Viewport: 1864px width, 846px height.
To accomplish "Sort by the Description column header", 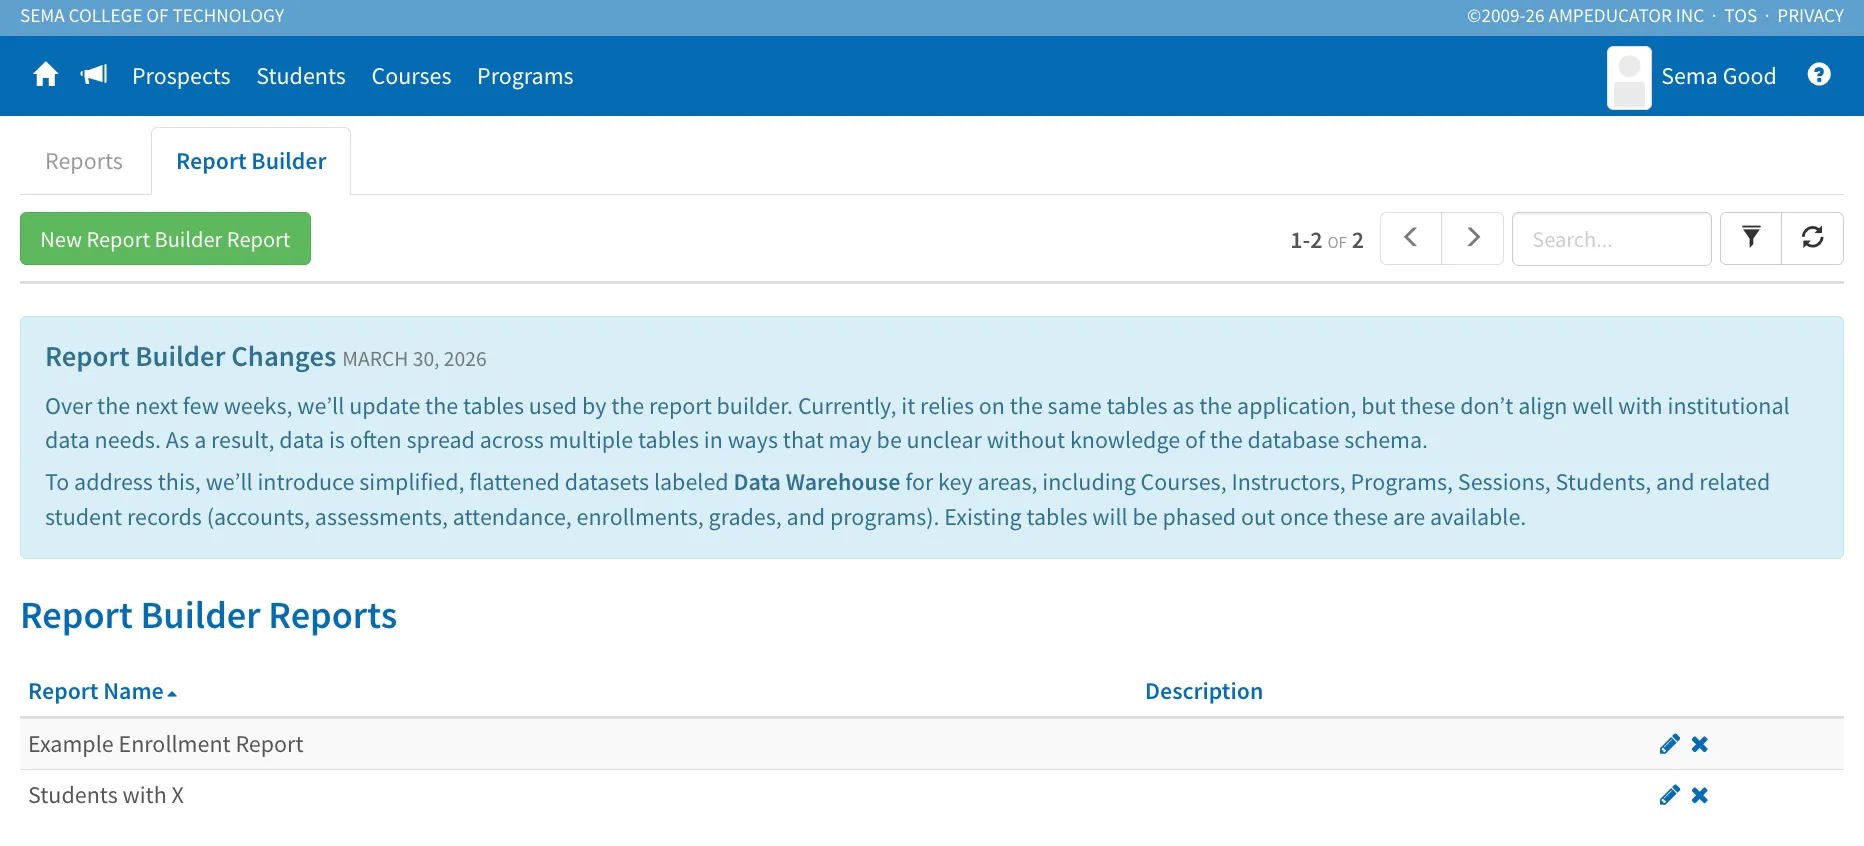I will coord(1203,691).
